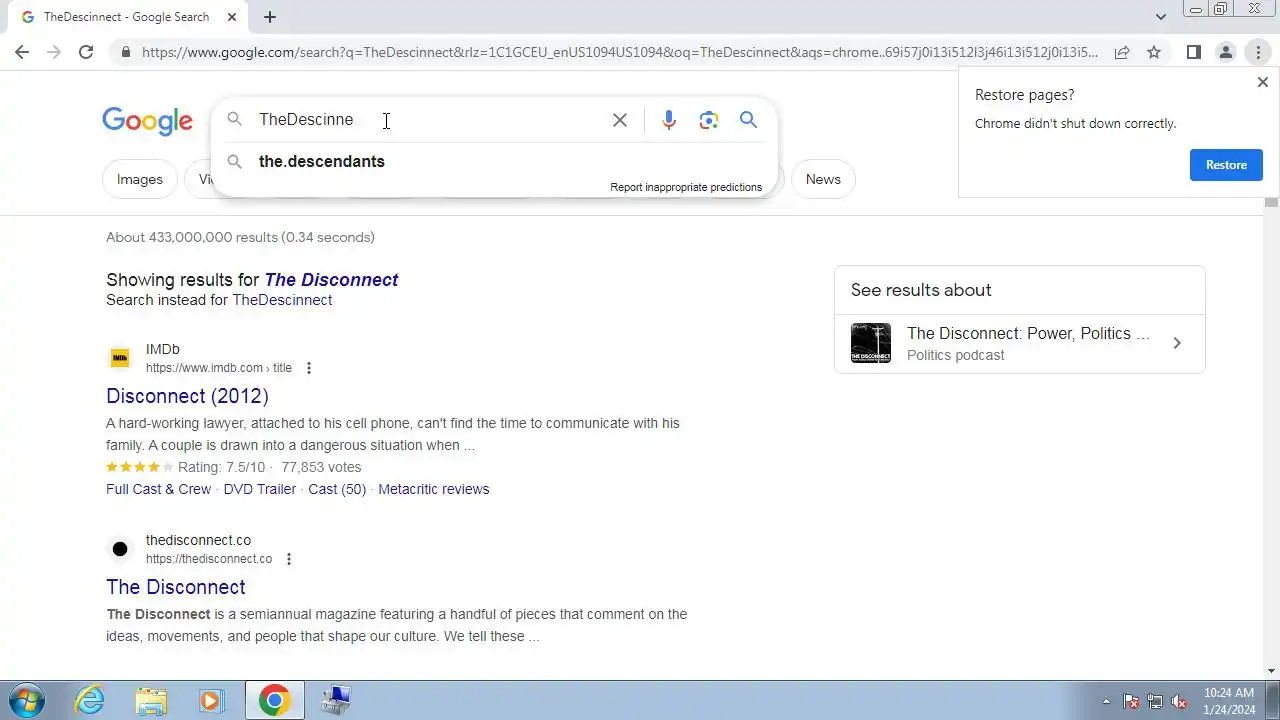Open Windows Explorer folder in taskbar
Screen dimensions: 1280x720
click(151, 700)
